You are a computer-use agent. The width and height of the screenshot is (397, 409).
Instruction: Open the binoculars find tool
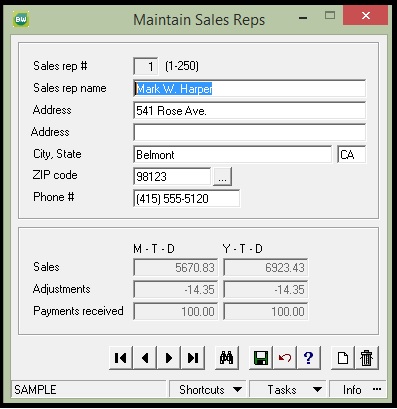pos(227,358)
